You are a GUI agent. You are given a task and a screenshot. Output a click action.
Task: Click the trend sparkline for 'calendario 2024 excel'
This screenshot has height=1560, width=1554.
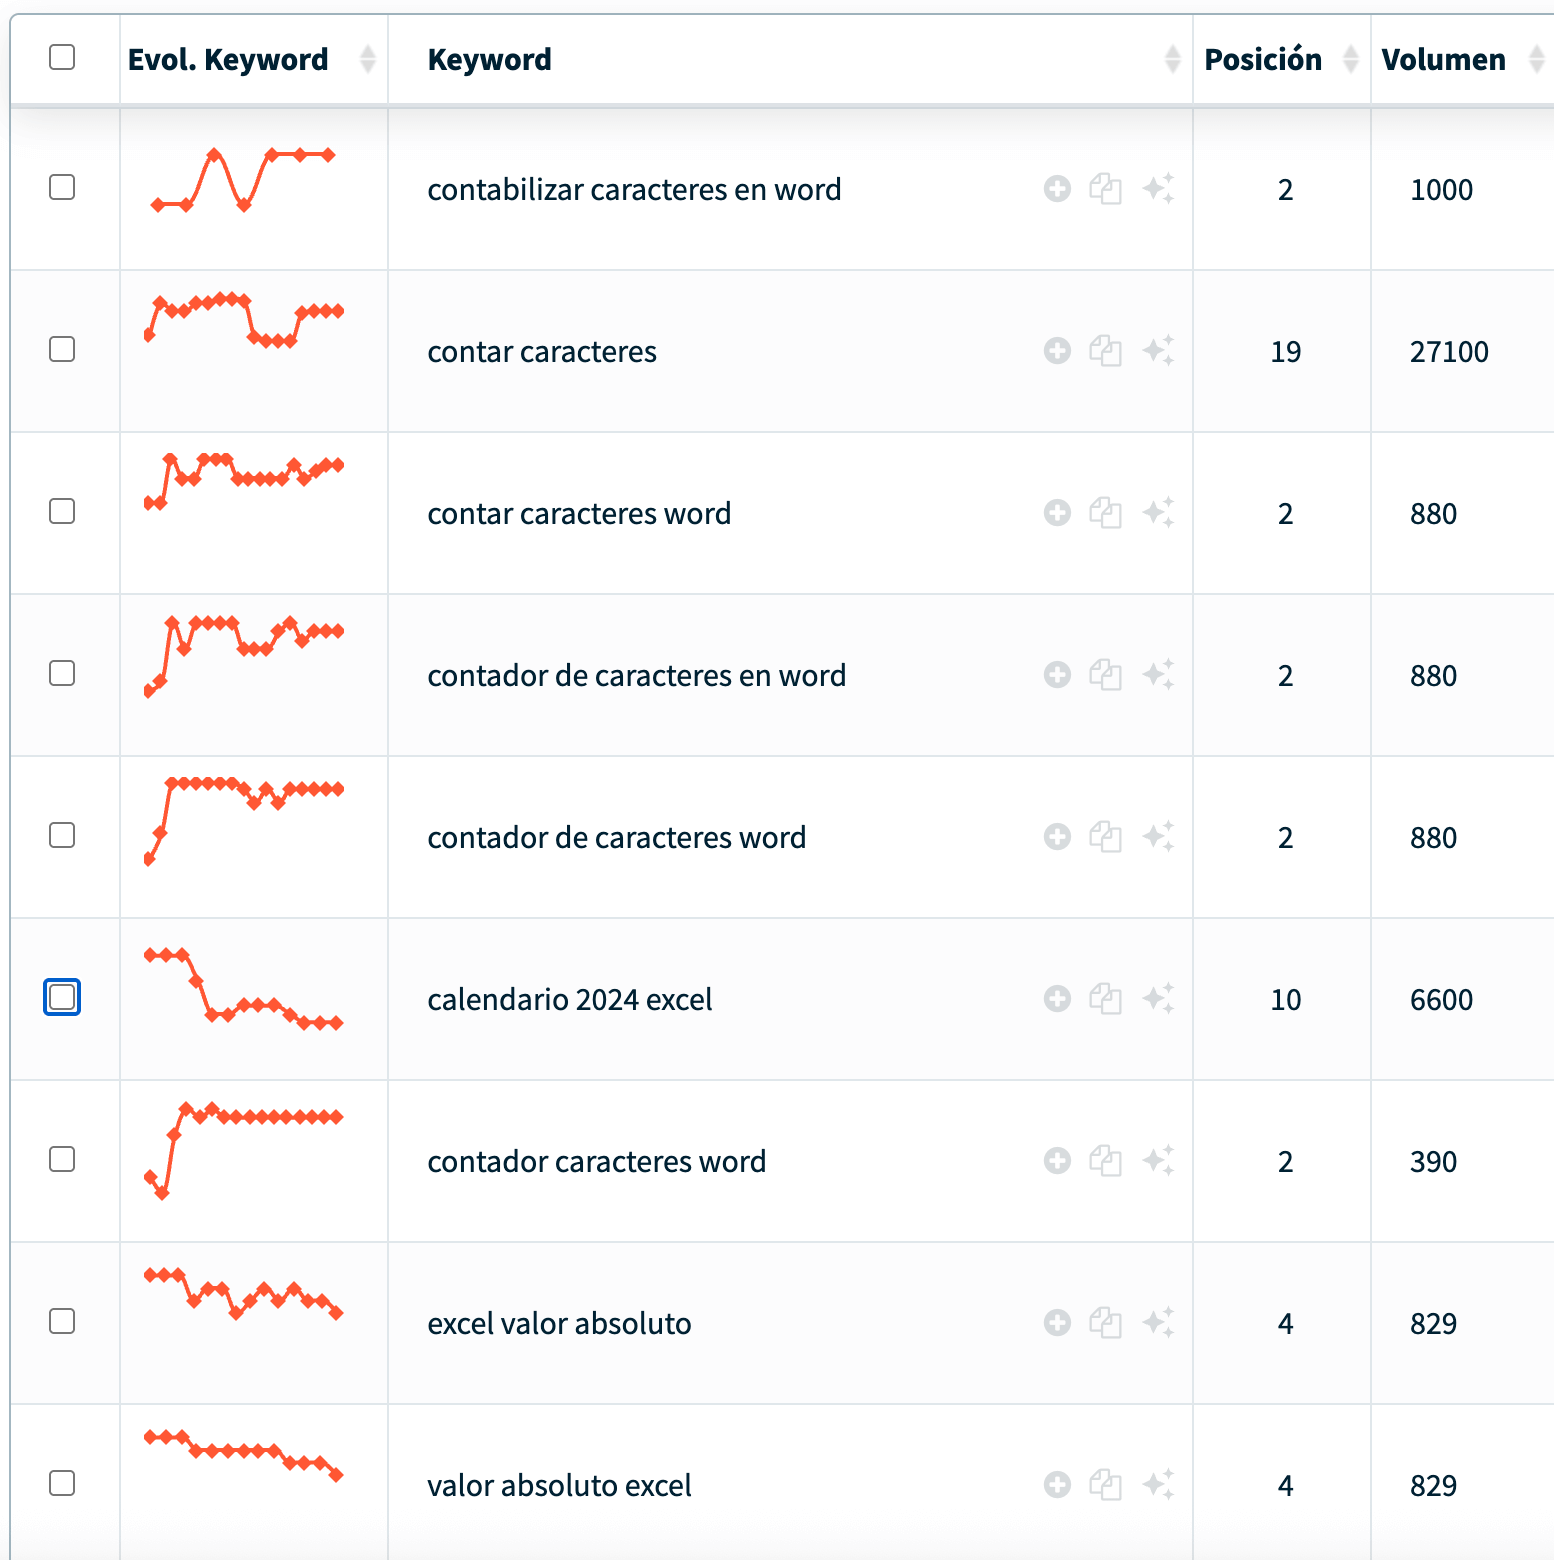click(244, 991)
